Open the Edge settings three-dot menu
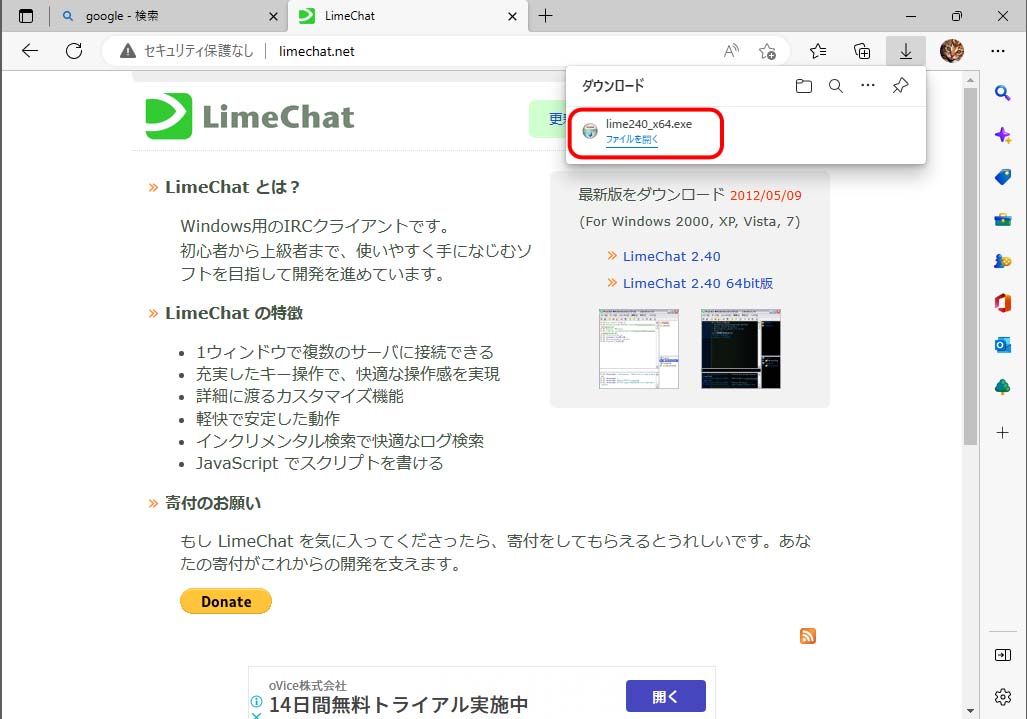1027x719 pixels. 998,50
